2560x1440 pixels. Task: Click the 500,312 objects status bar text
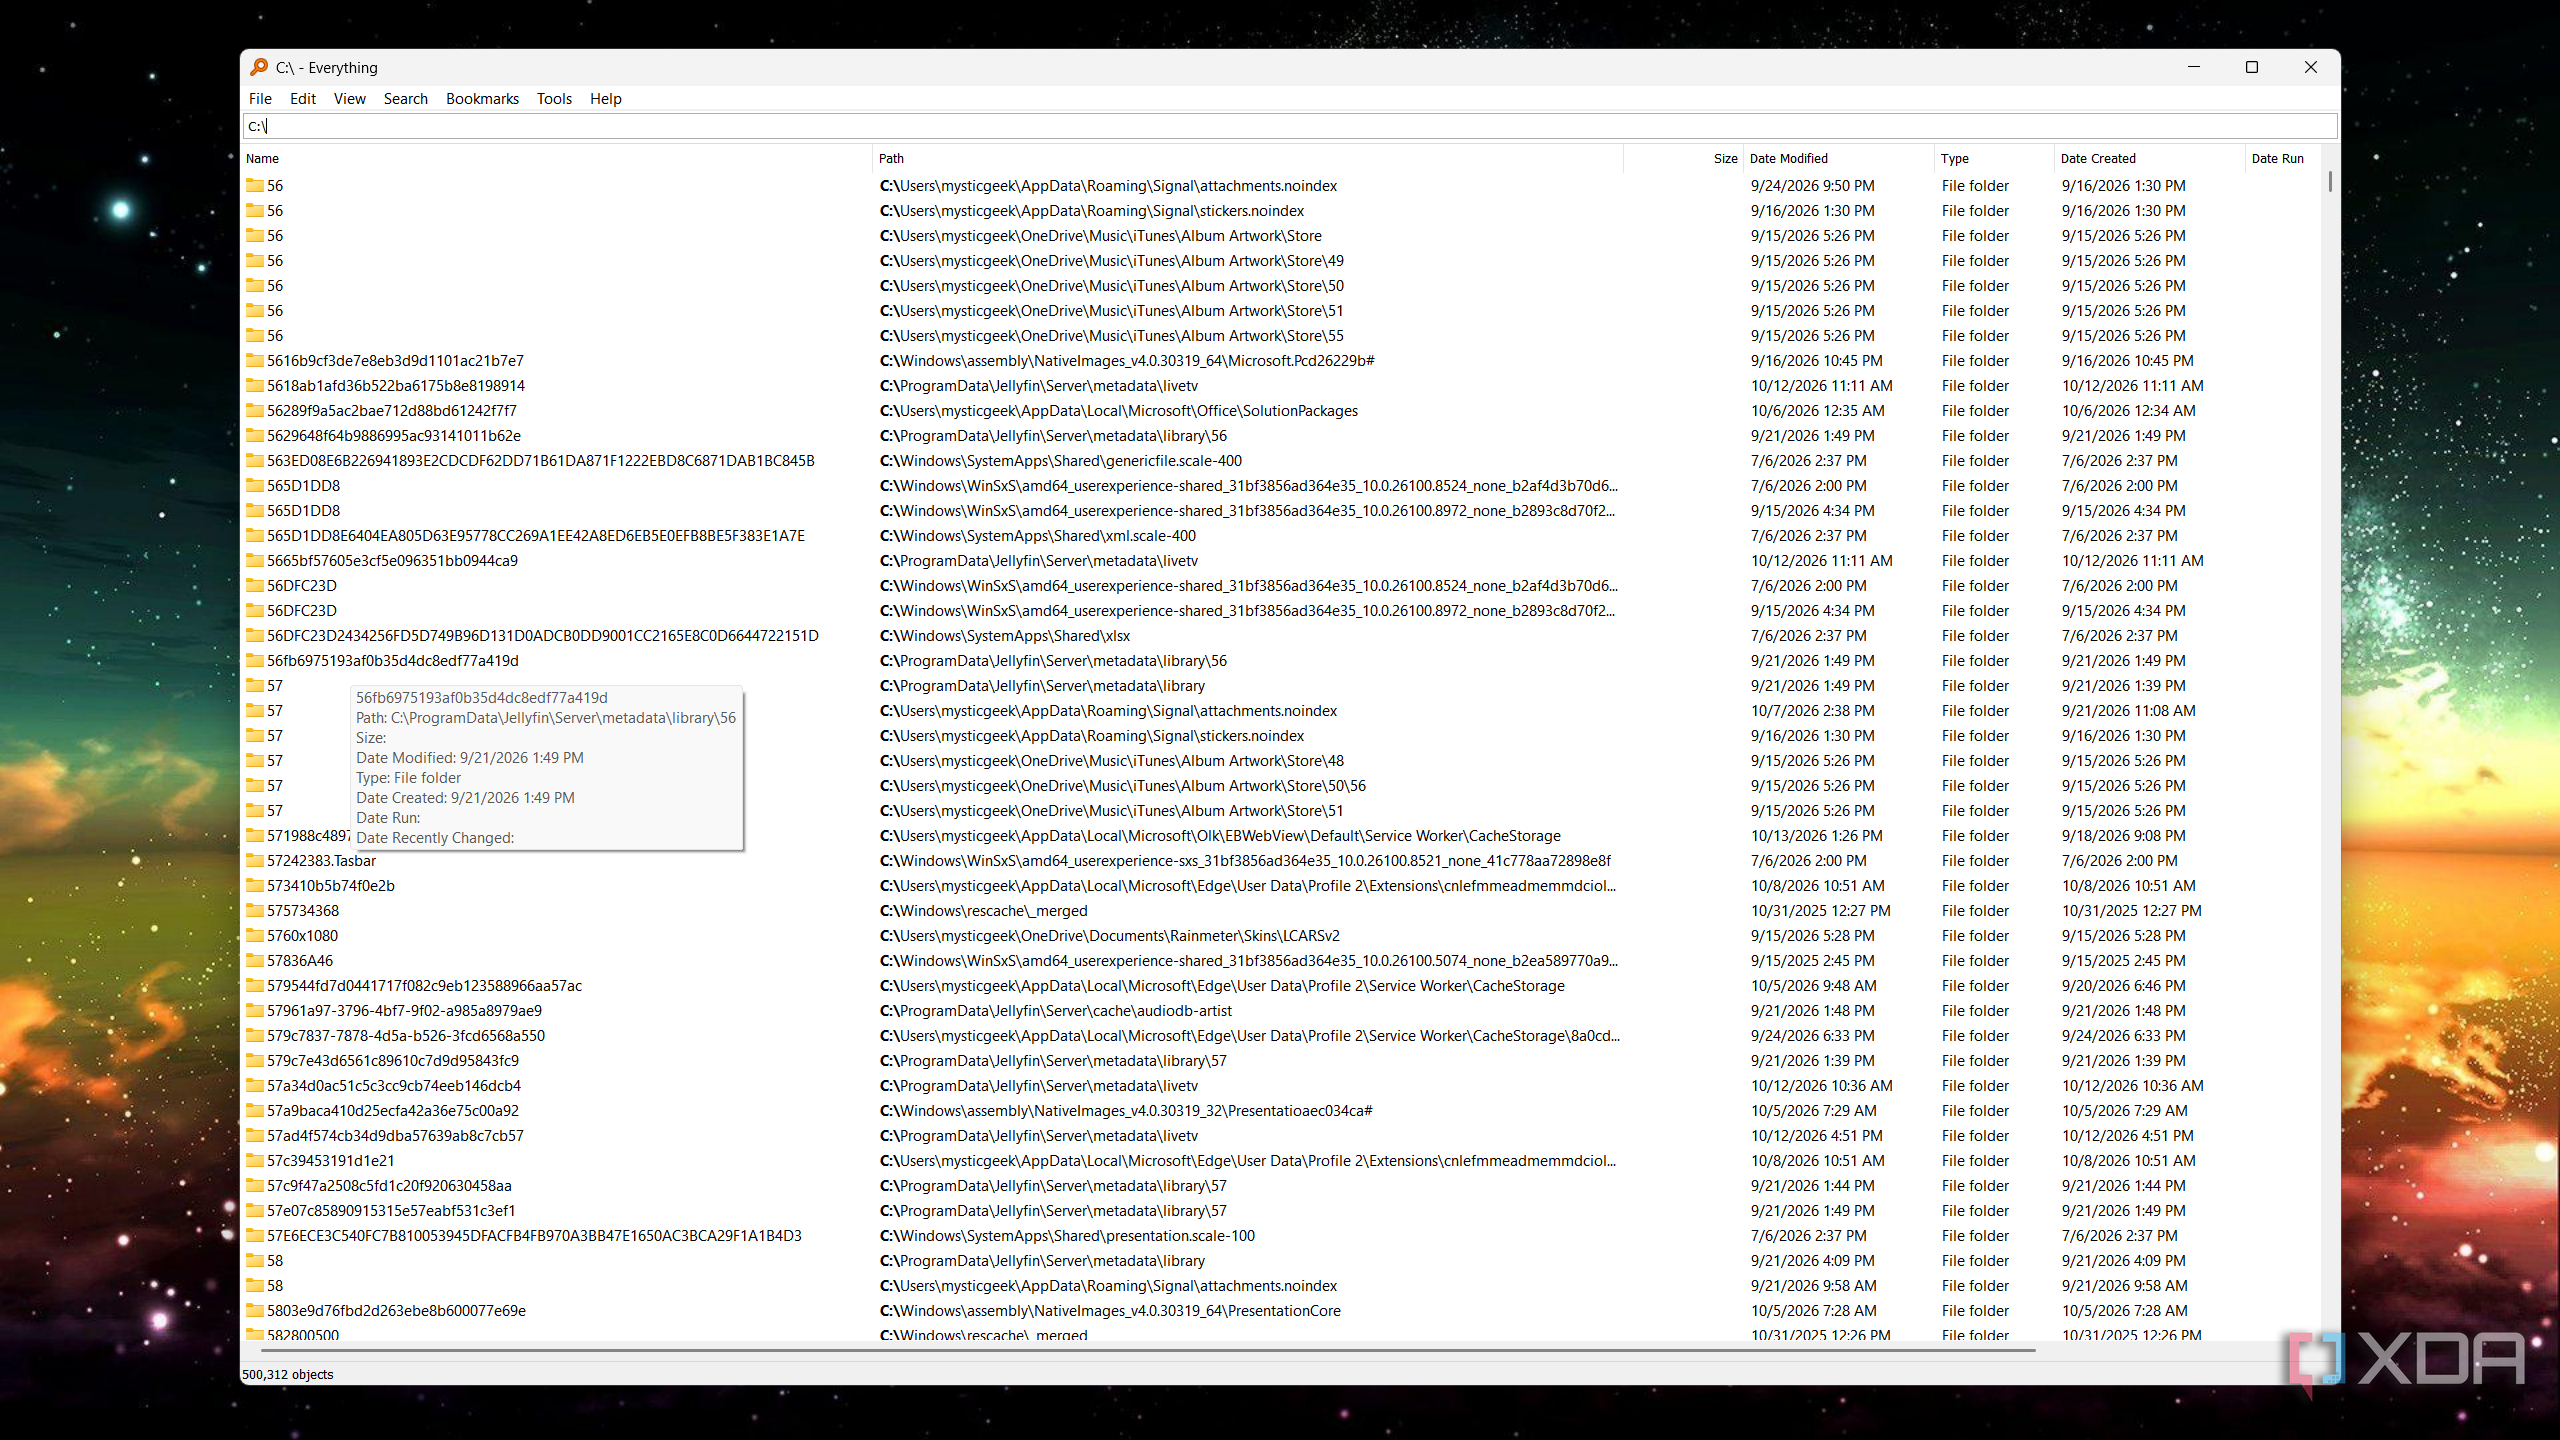tap(288, 1374)
